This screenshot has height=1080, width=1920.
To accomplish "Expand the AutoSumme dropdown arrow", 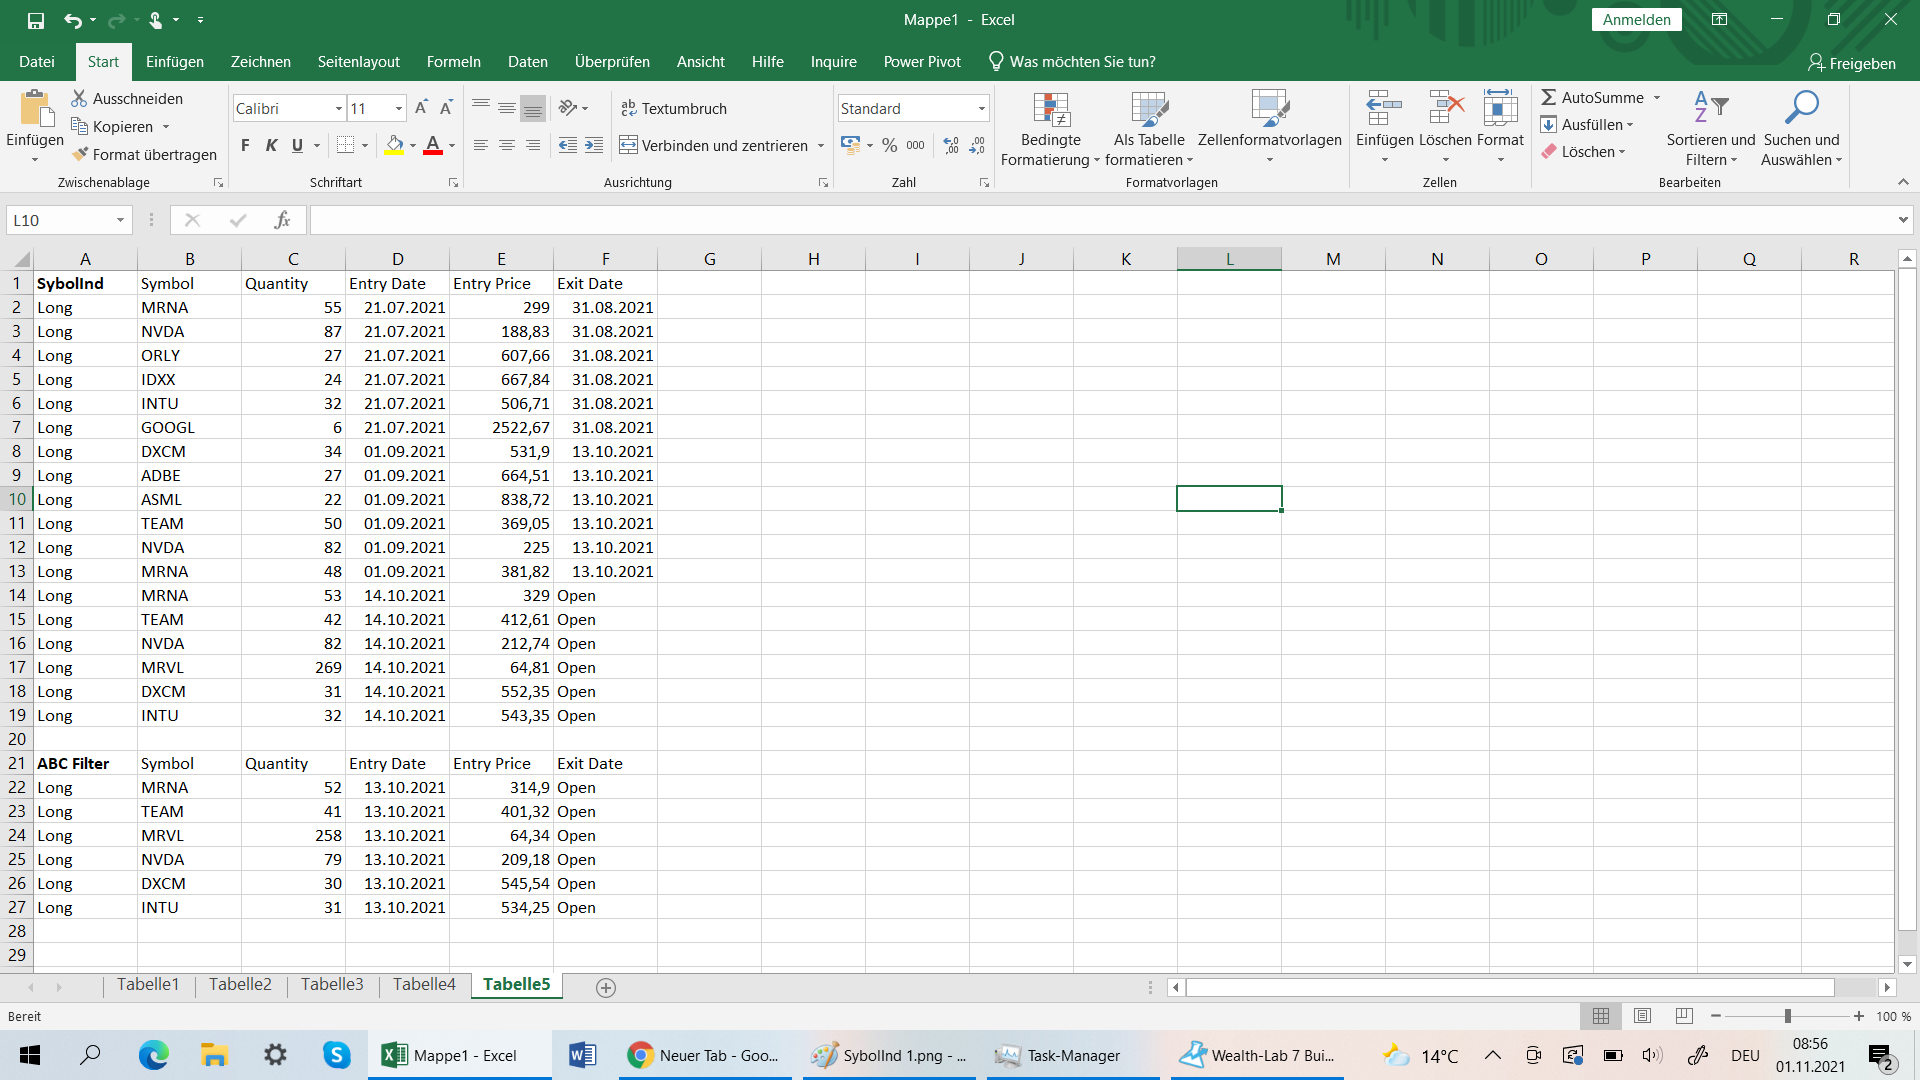I will 1657,97.
